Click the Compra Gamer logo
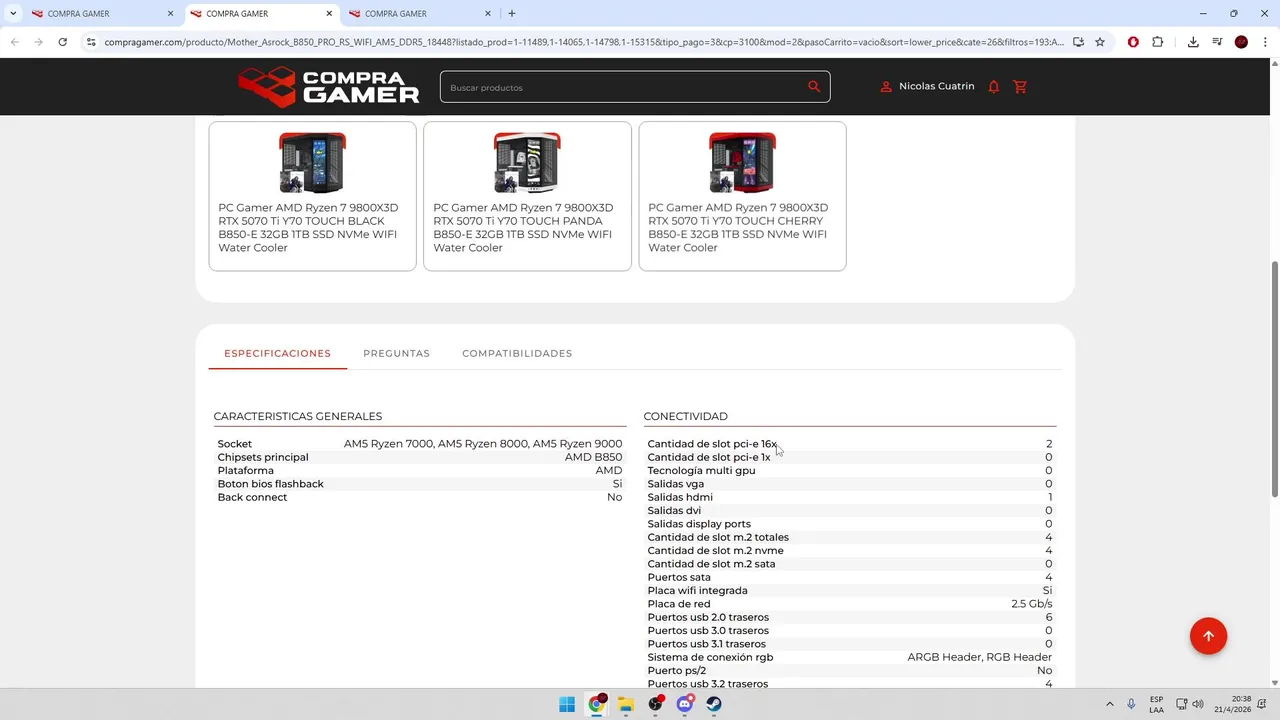The image size is (1280, 720). point(328,87)
